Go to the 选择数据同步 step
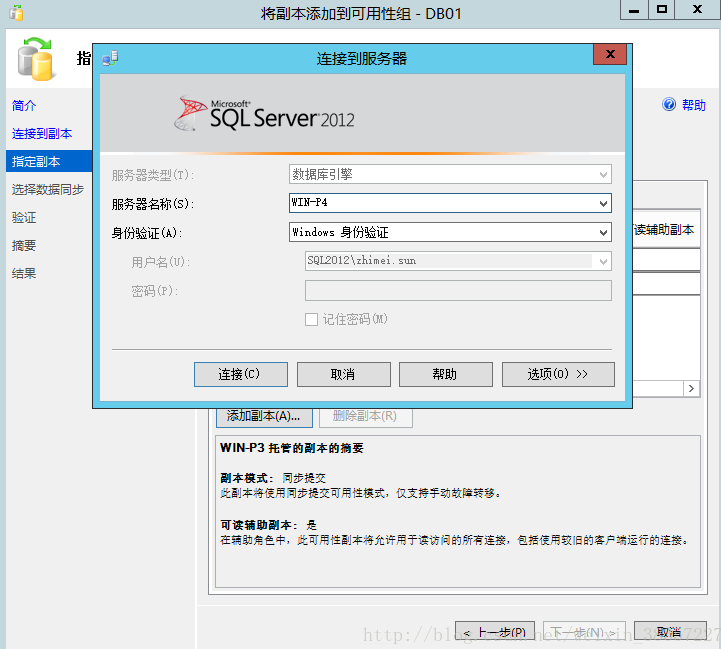 (x=48, y=190)
